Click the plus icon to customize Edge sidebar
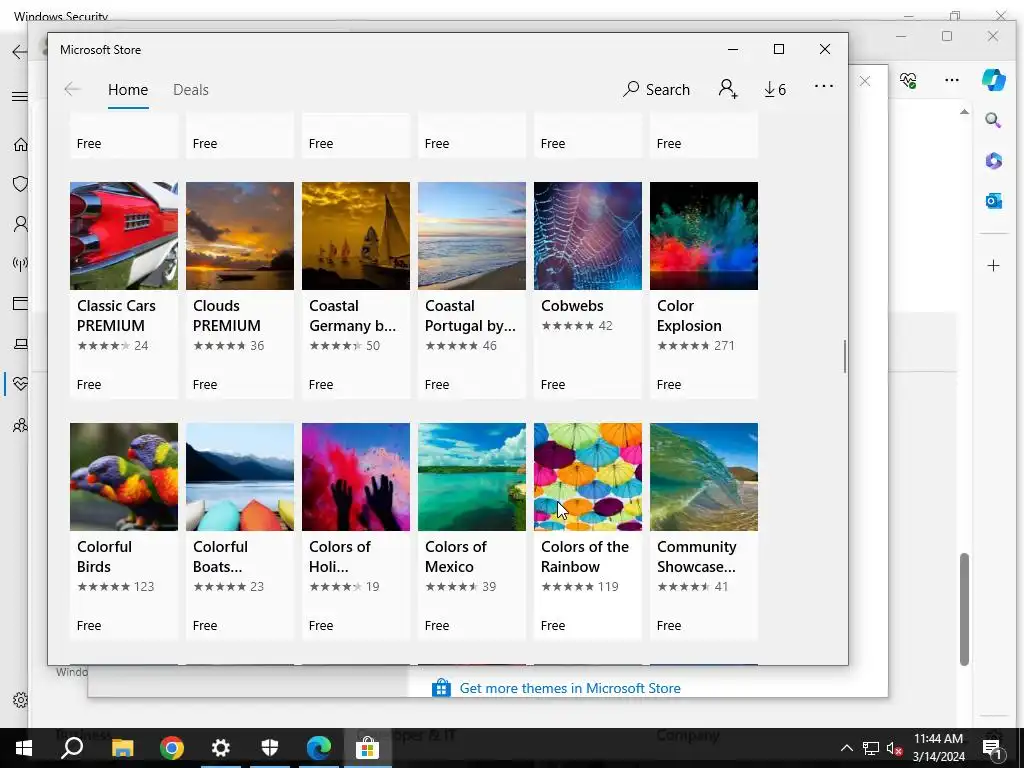The width and height of the screenshot is (1024, 768). pyautogui.click(x=993, y=266)
